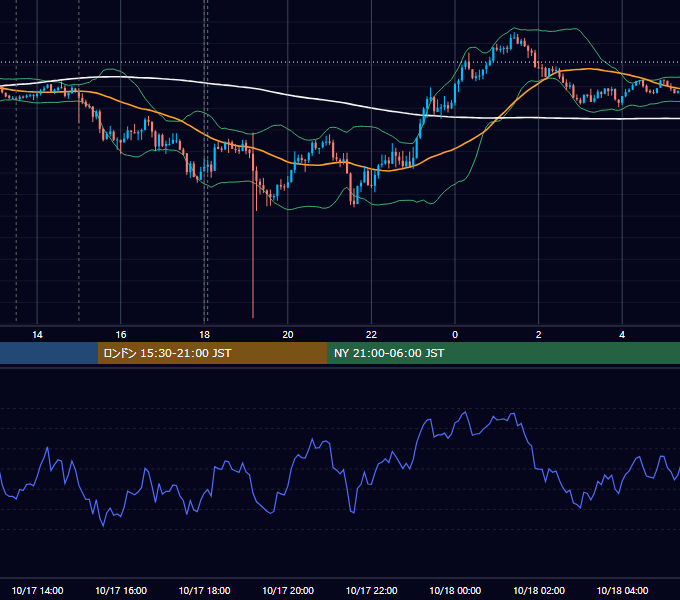Click the 10/18 04:00 date label
Image resolution: width=680 pixels, height=600 pixels.
click(622, 590)
